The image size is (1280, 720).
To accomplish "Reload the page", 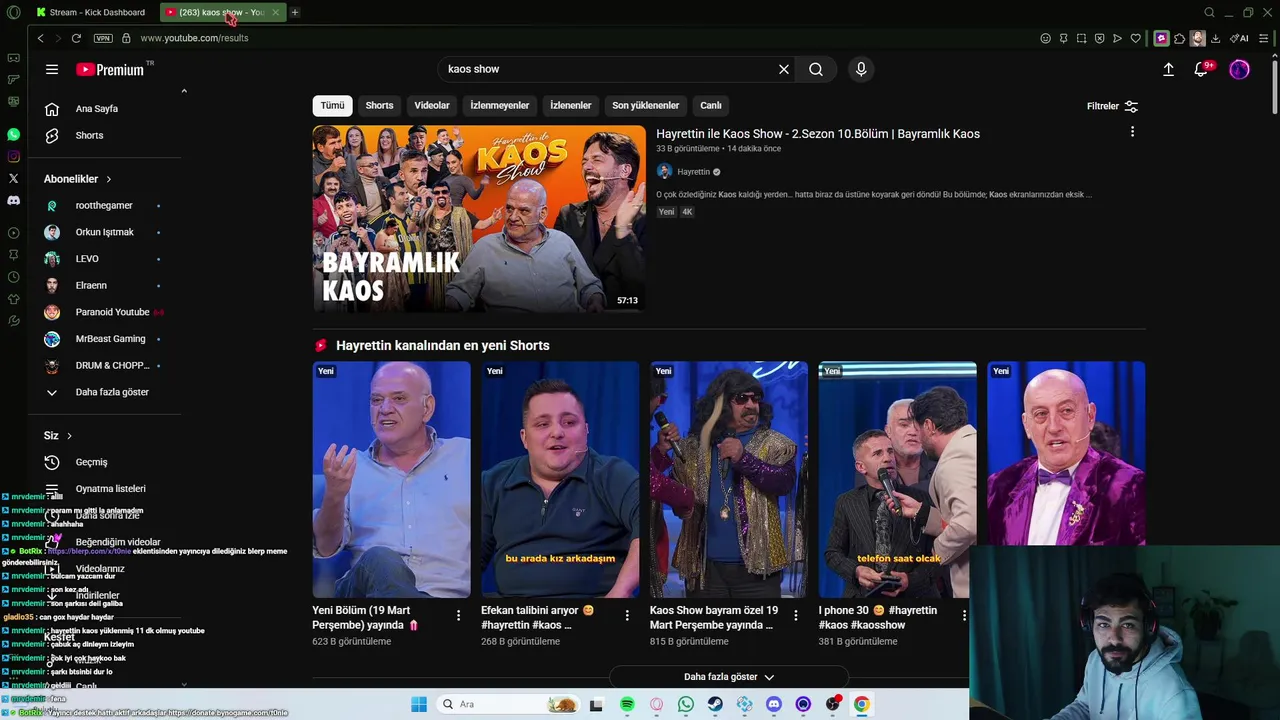I will [76, 38].
